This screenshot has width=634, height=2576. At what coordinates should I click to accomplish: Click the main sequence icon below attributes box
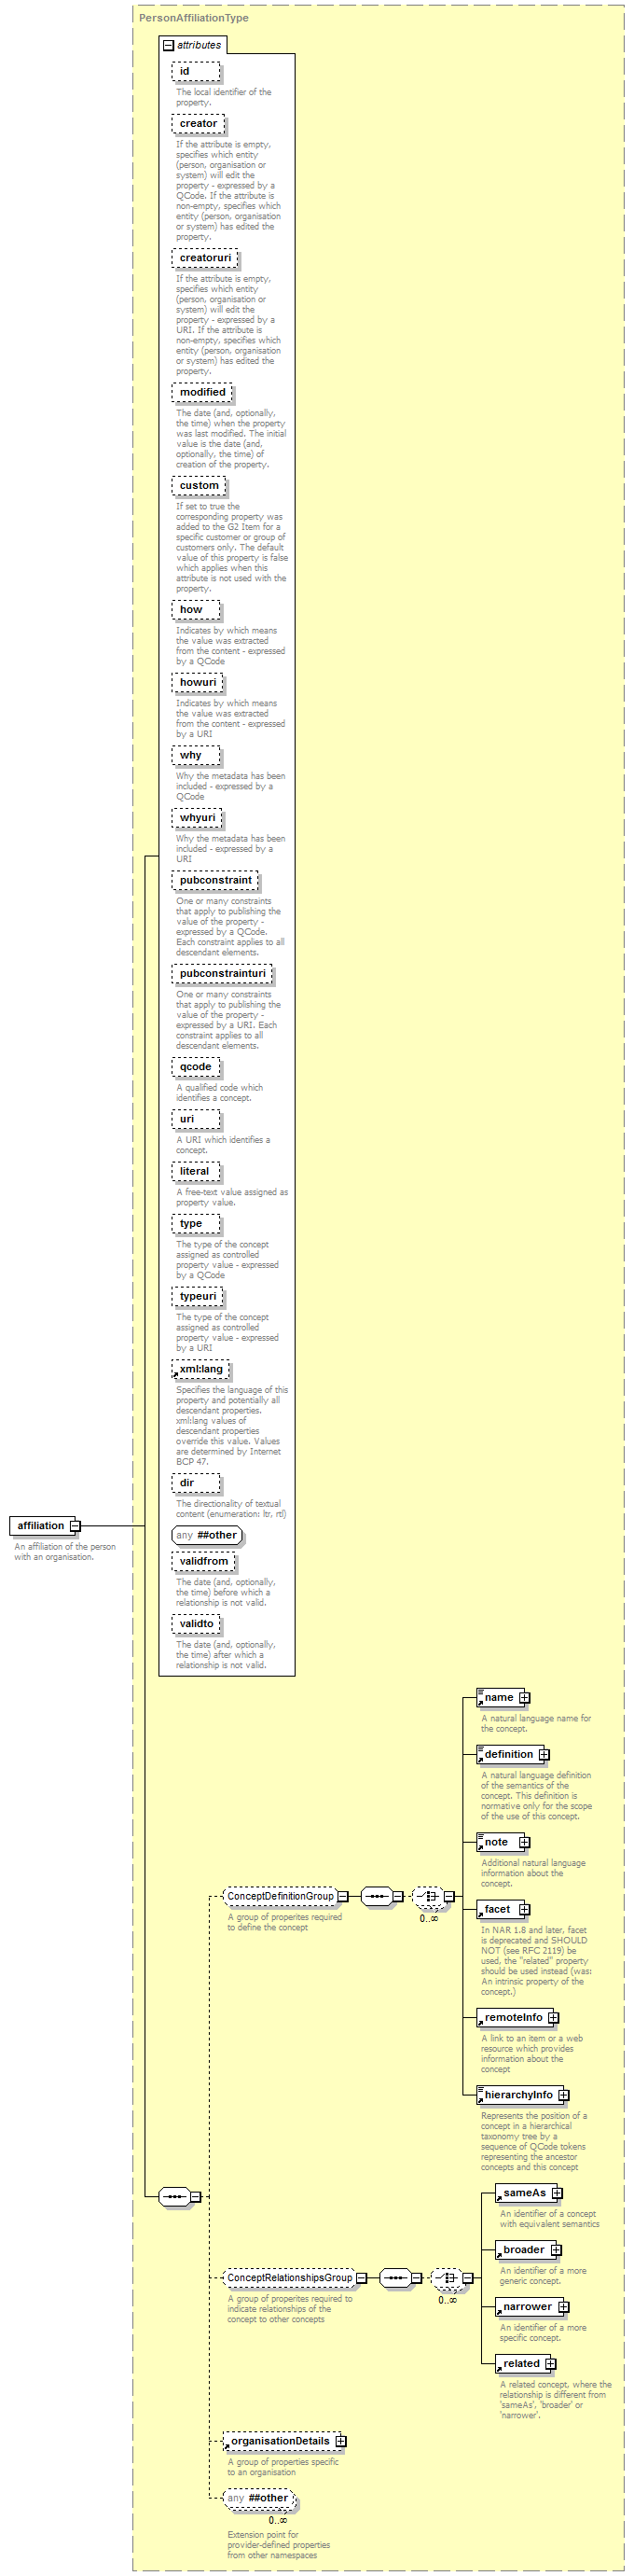tap(174, 2196)
